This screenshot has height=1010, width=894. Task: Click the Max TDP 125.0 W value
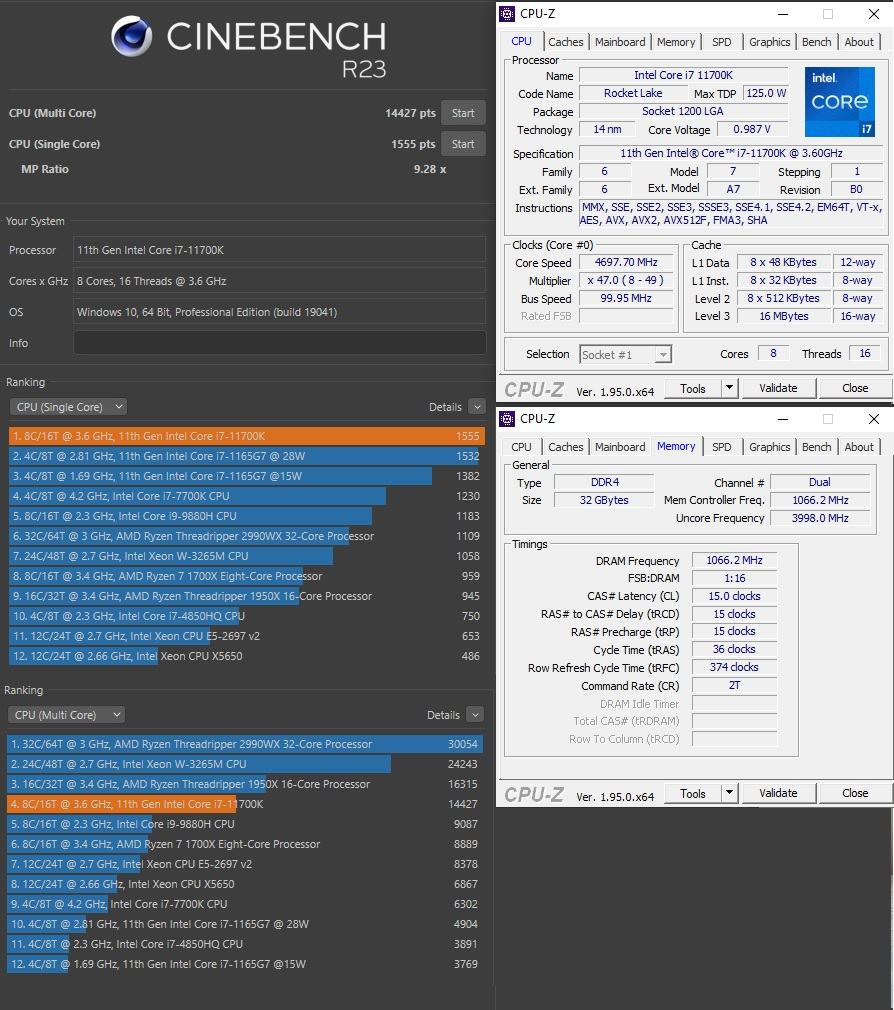[766, 93]
